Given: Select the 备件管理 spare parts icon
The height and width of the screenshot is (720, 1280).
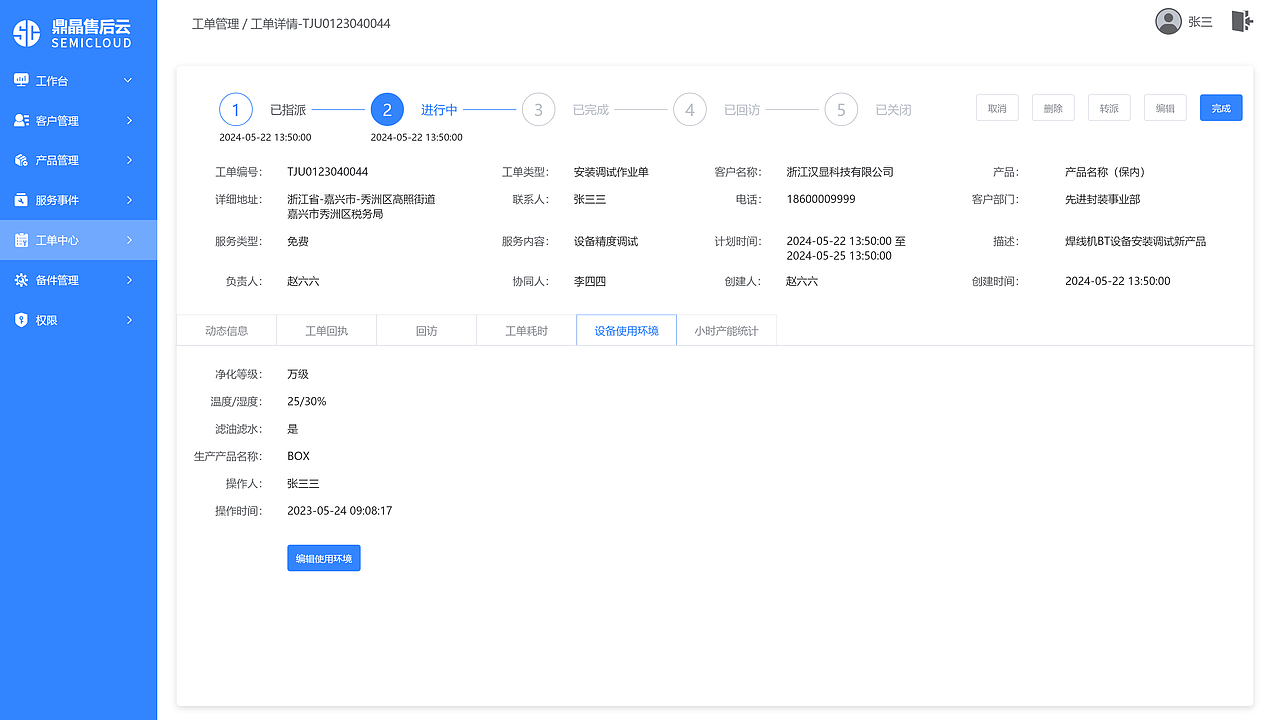Looking at the screenshot, I should (x=21, y=280).
